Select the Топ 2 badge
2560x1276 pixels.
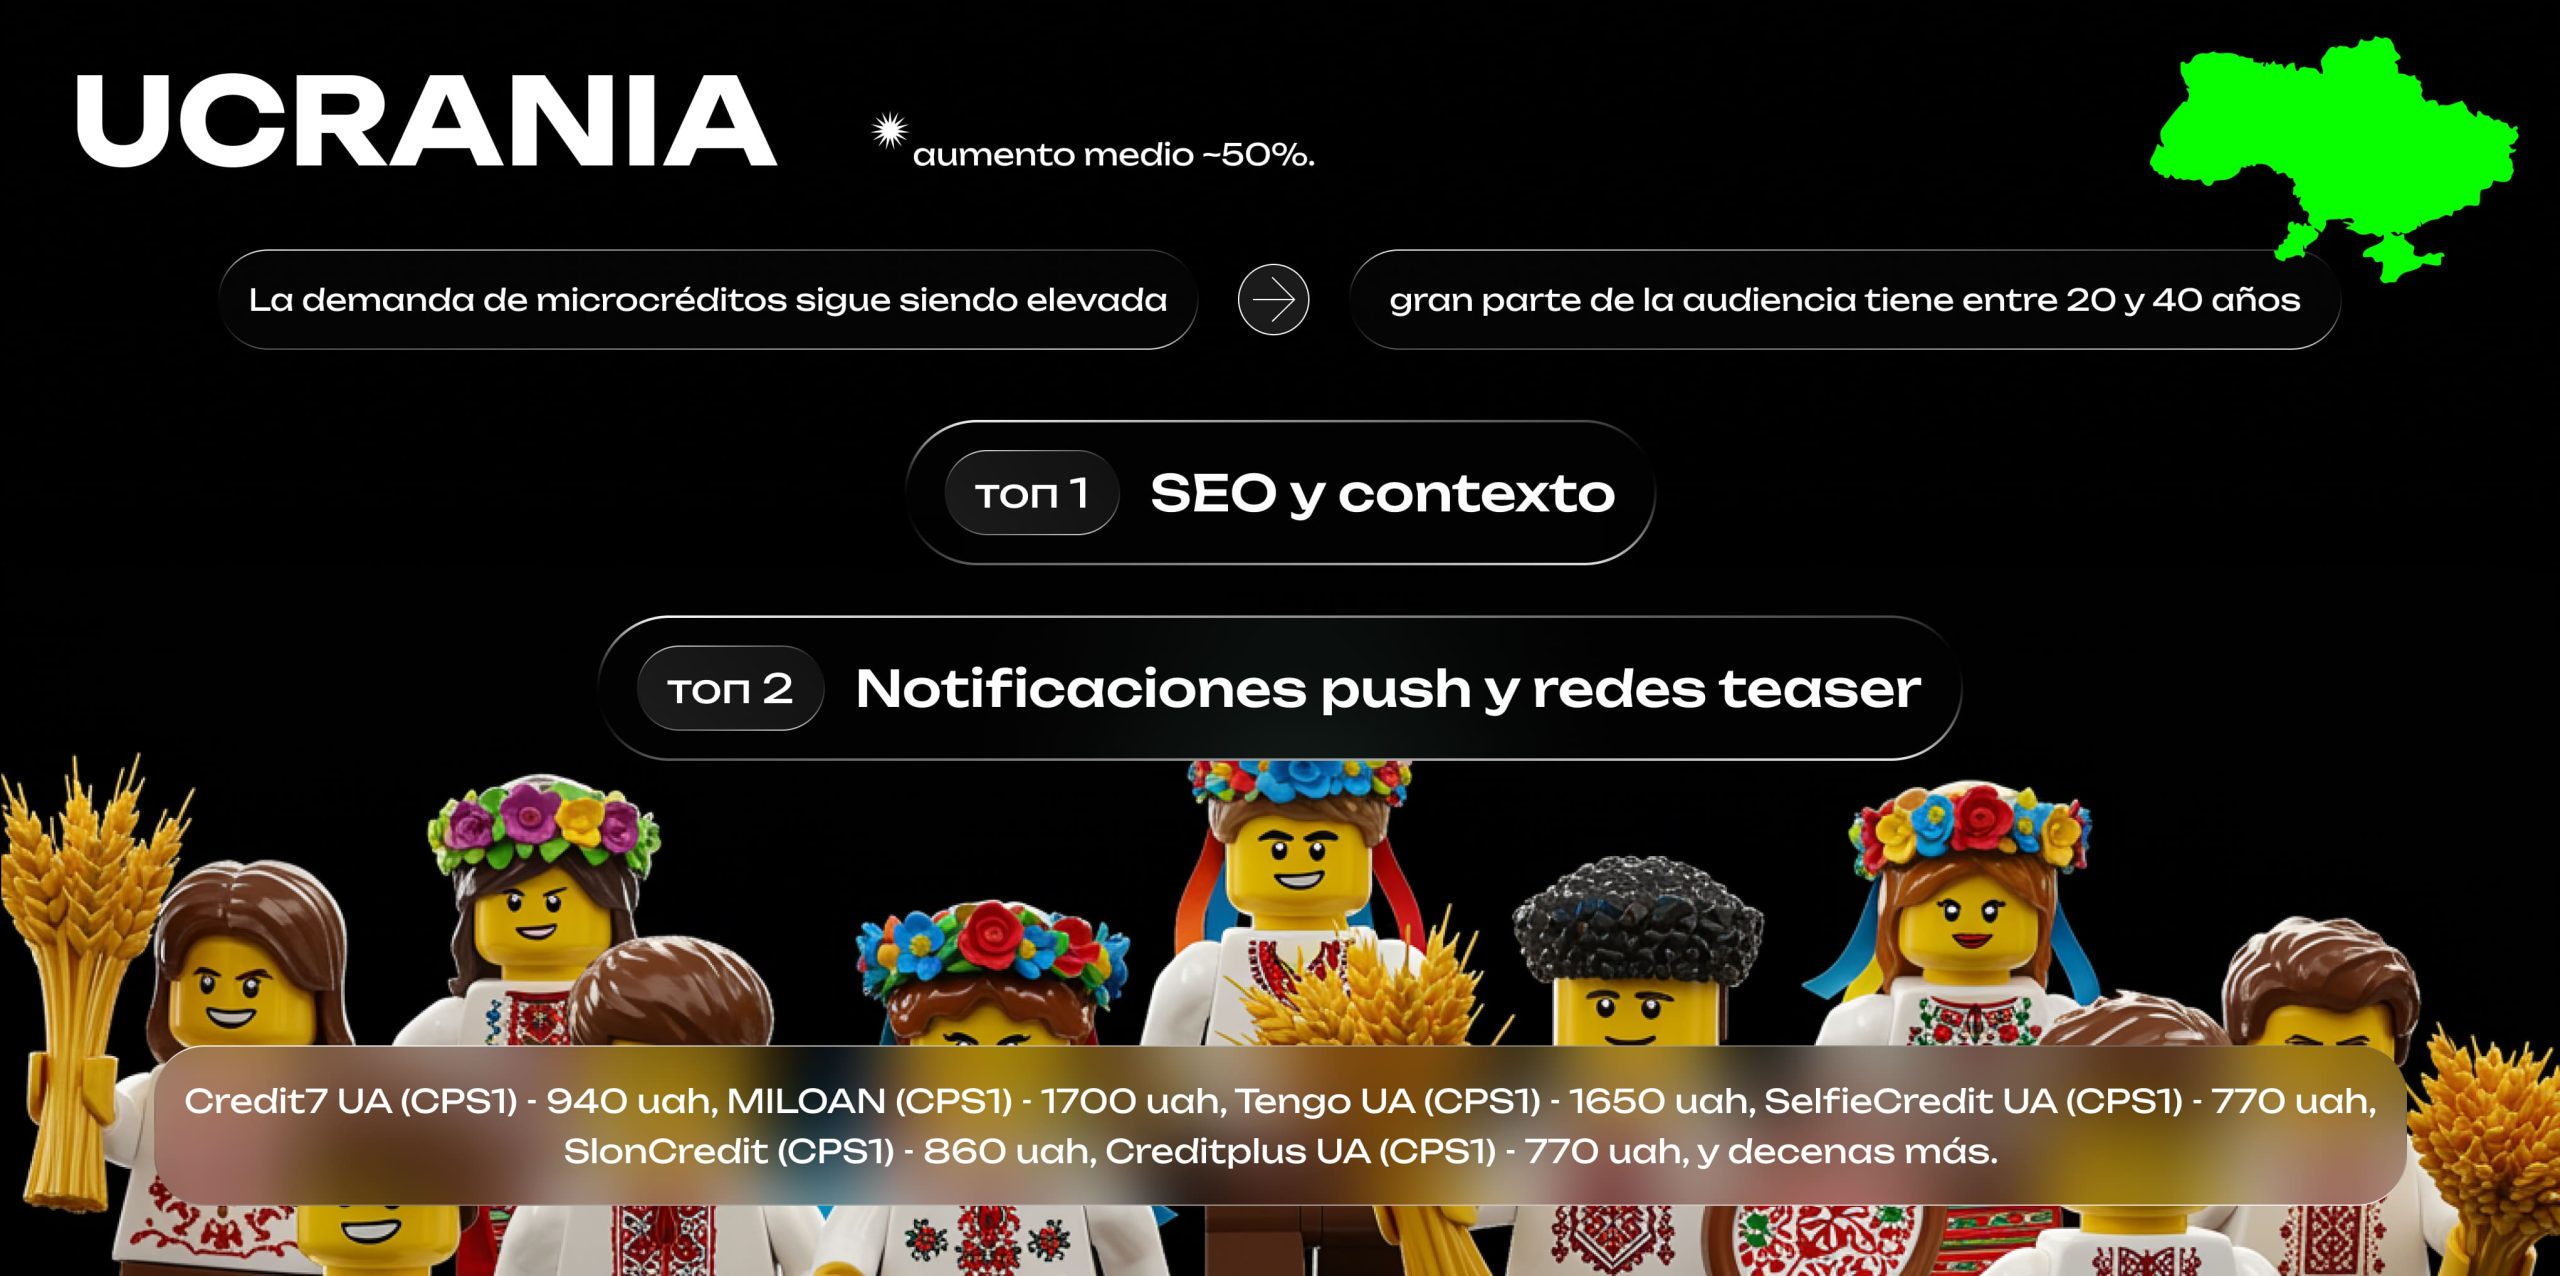(x=730, y=688)
